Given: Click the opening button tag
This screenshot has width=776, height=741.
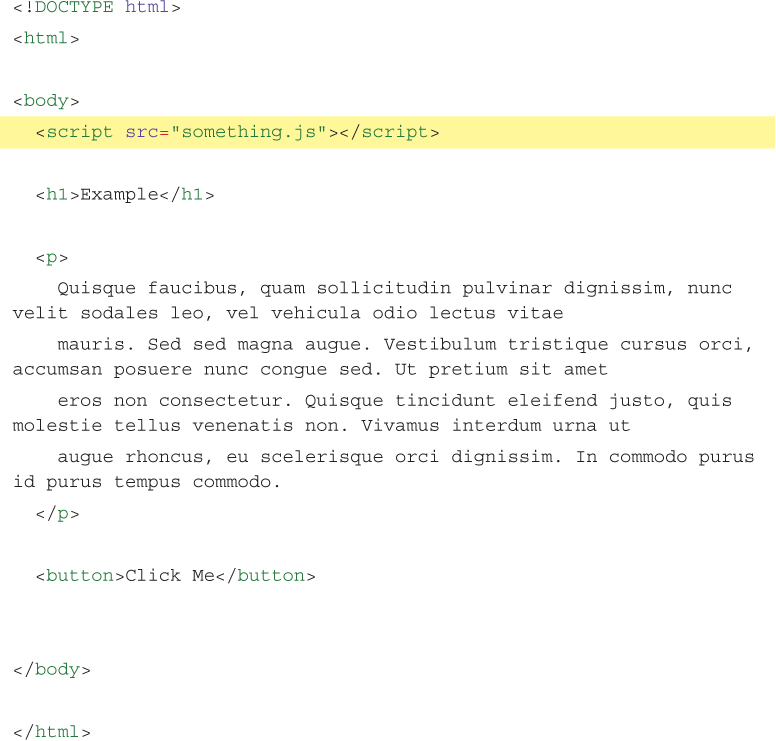Looking at the screenshot, I should [x=80, y=576].
